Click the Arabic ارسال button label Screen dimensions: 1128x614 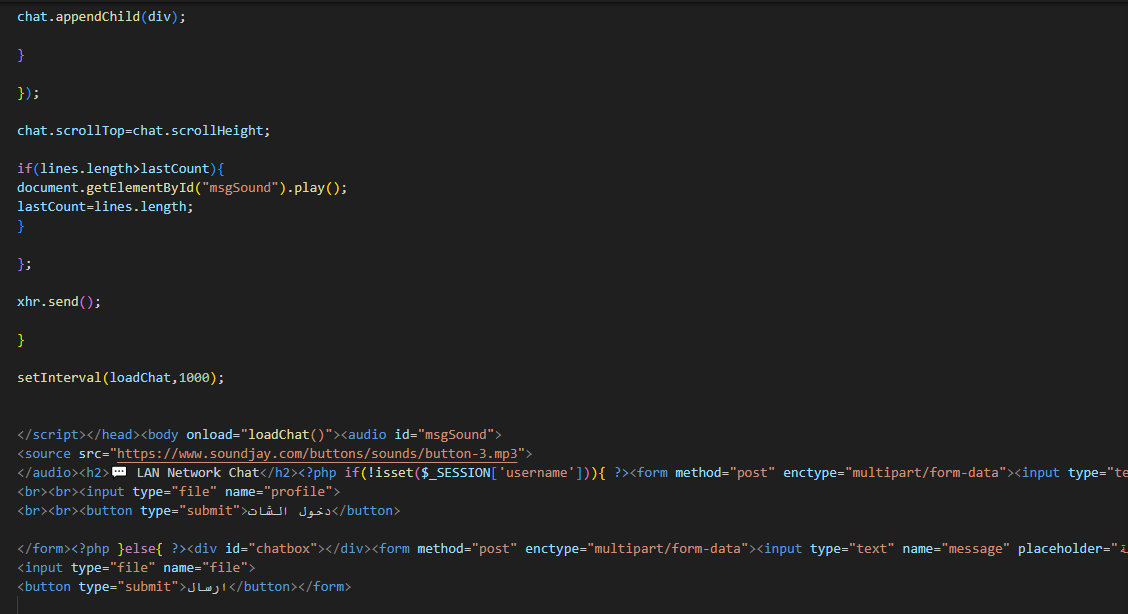point(207,587)
